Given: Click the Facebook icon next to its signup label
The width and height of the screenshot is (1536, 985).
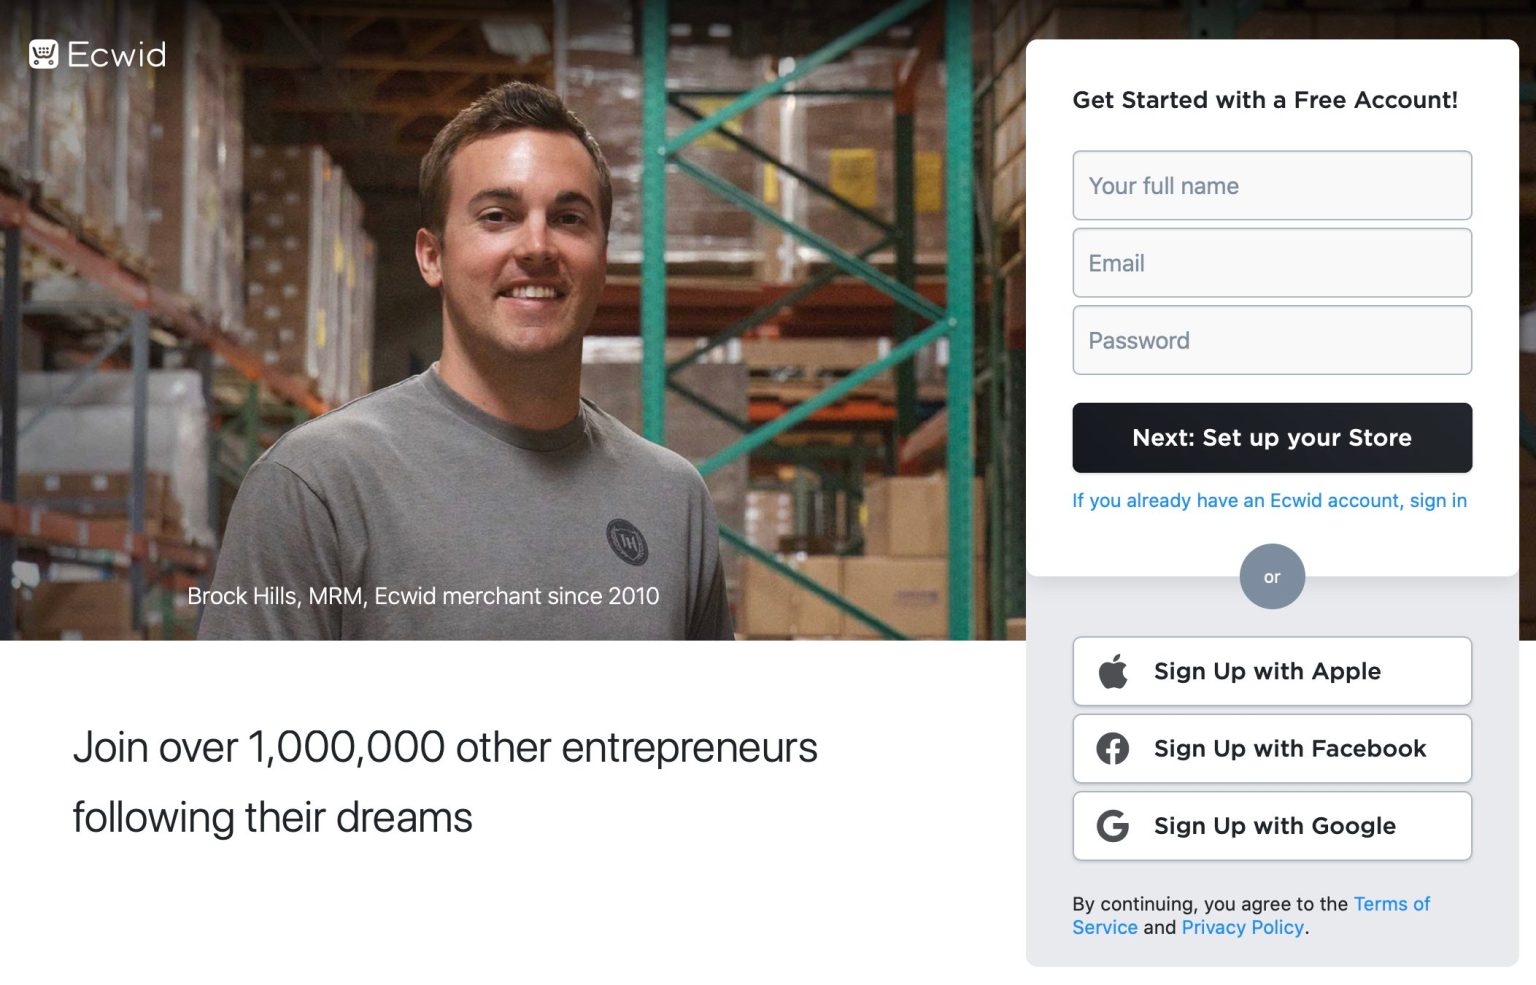Looking at the screenshot, I should [1114, 748].
